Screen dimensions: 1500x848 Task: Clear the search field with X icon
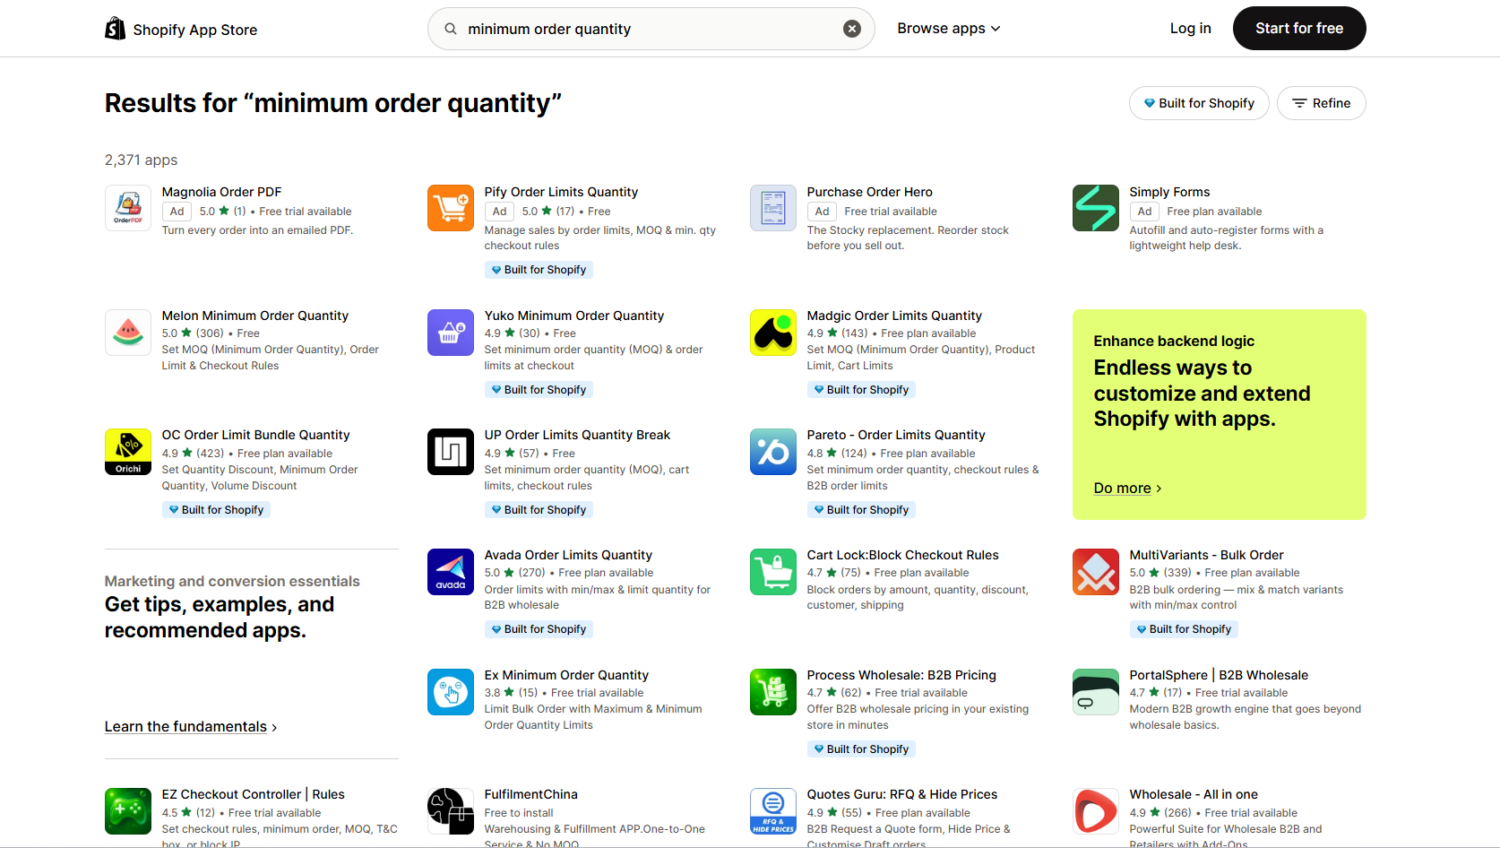pos(852,29)
